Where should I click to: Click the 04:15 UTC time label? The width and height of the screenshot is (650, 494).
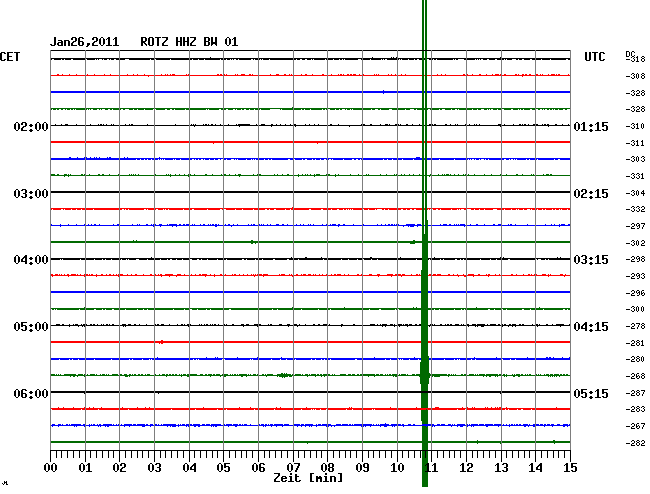[591, 327]
